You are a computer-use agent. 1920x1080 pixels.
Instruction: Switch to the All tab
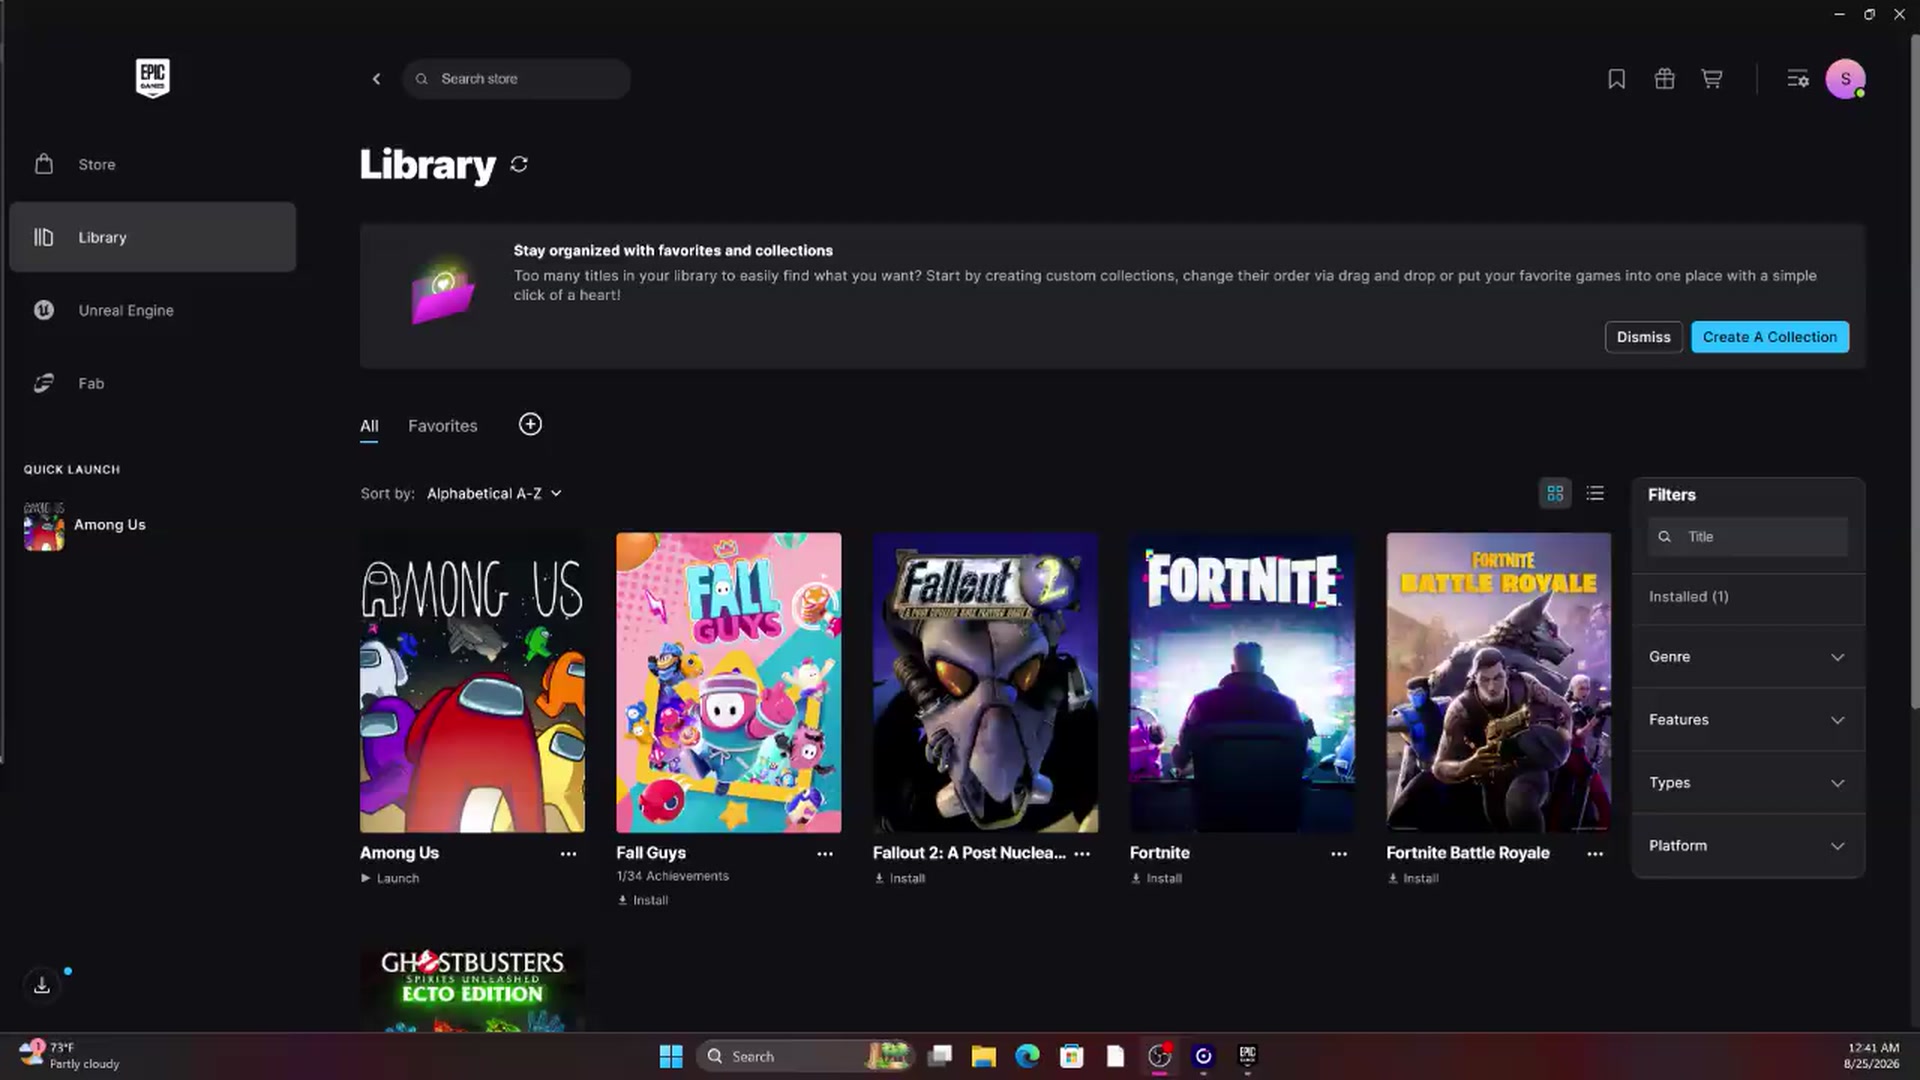369,426
